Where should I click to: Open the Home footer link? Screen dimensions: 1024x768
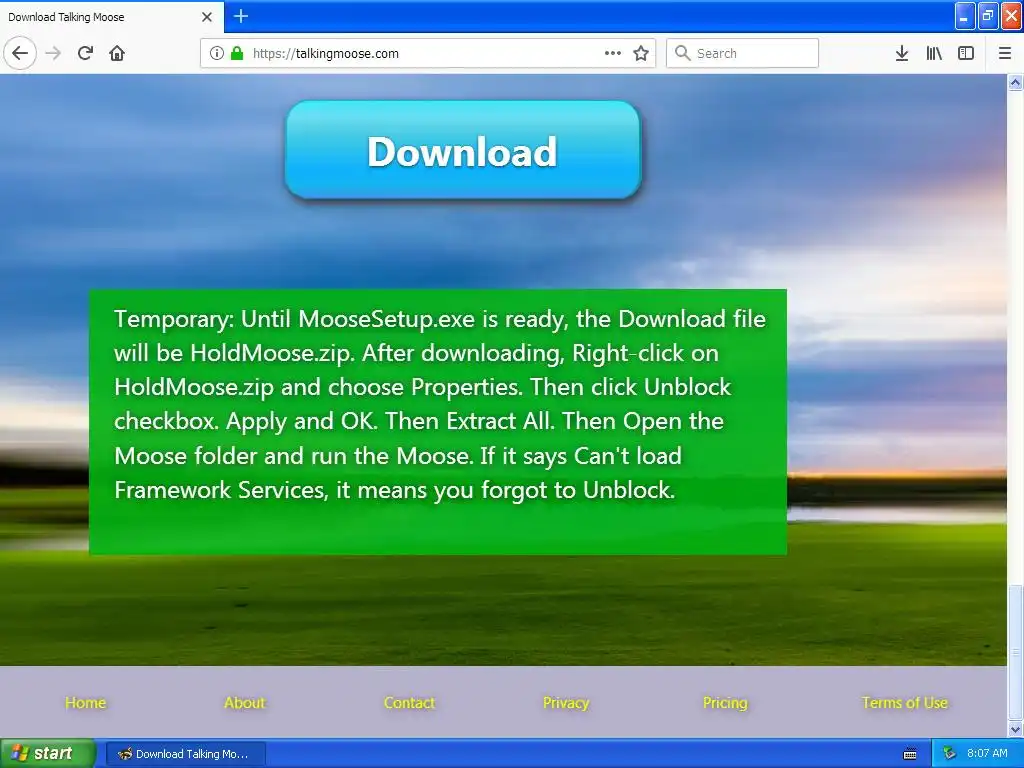86,703
